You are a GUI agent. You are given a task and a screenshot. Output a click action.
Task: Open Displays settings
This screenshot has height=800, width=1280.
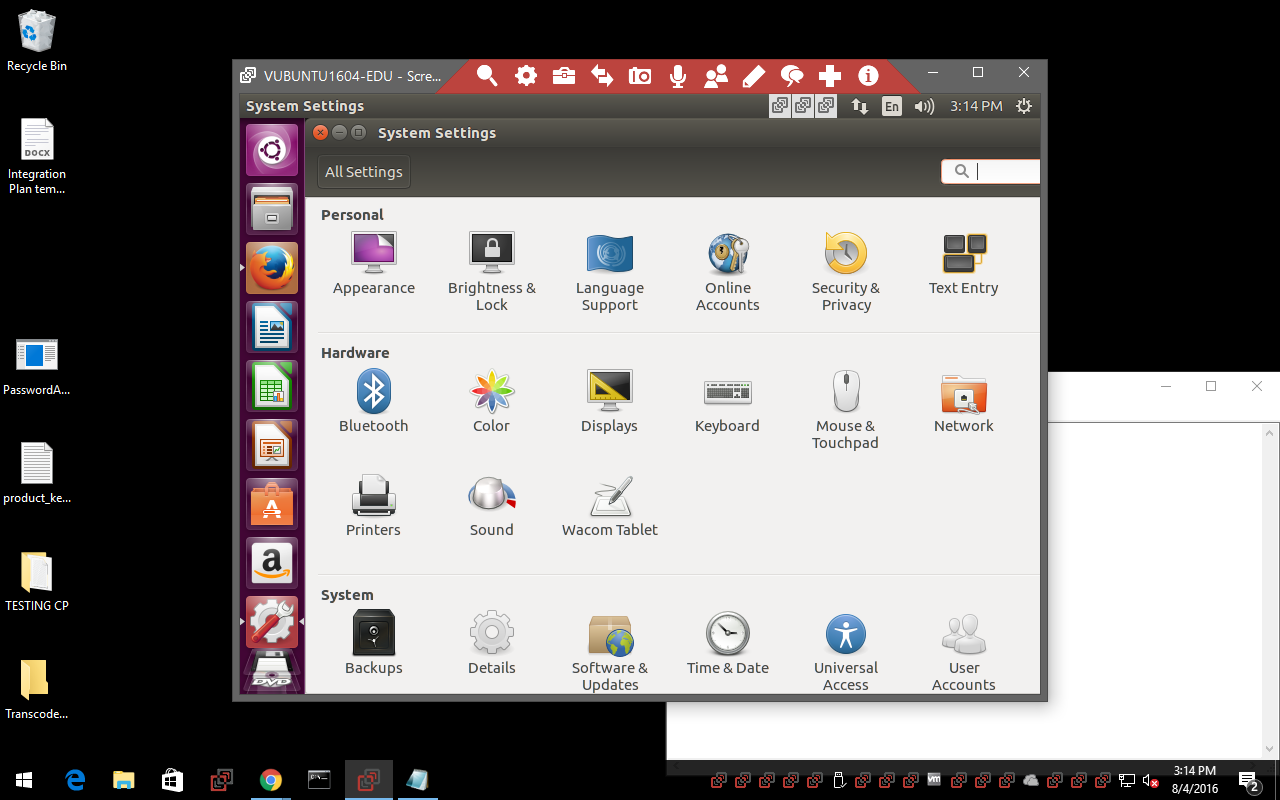click(610, 401)
